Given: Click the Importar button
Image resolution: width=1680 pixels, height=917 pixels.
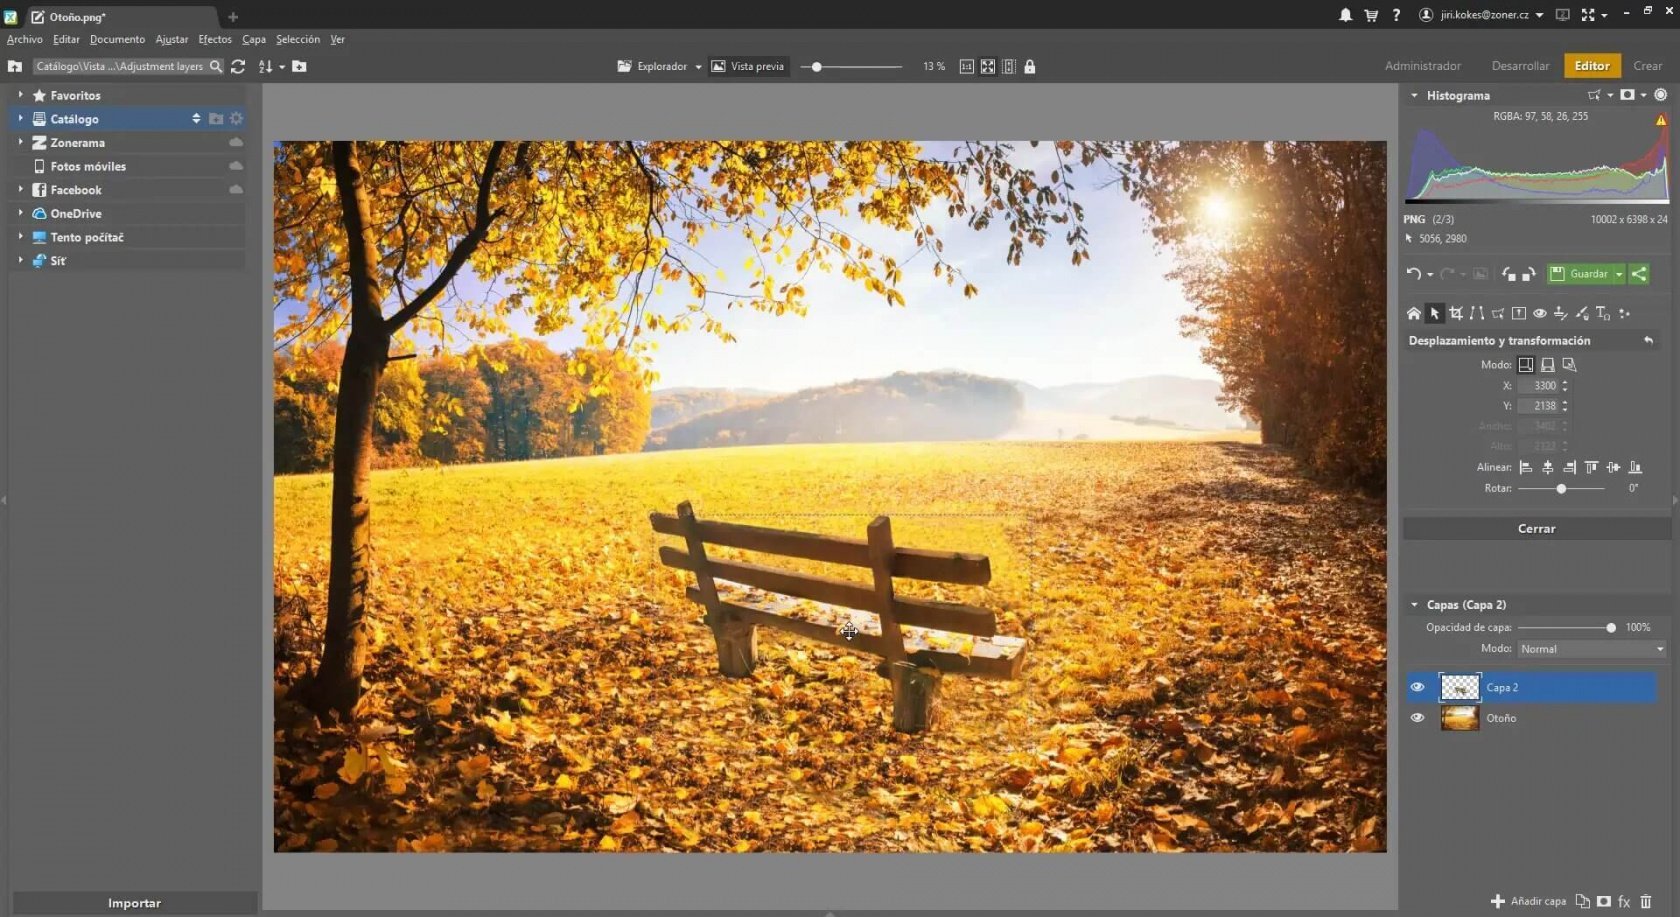Looking at the screenshot, I should point(134,902).
